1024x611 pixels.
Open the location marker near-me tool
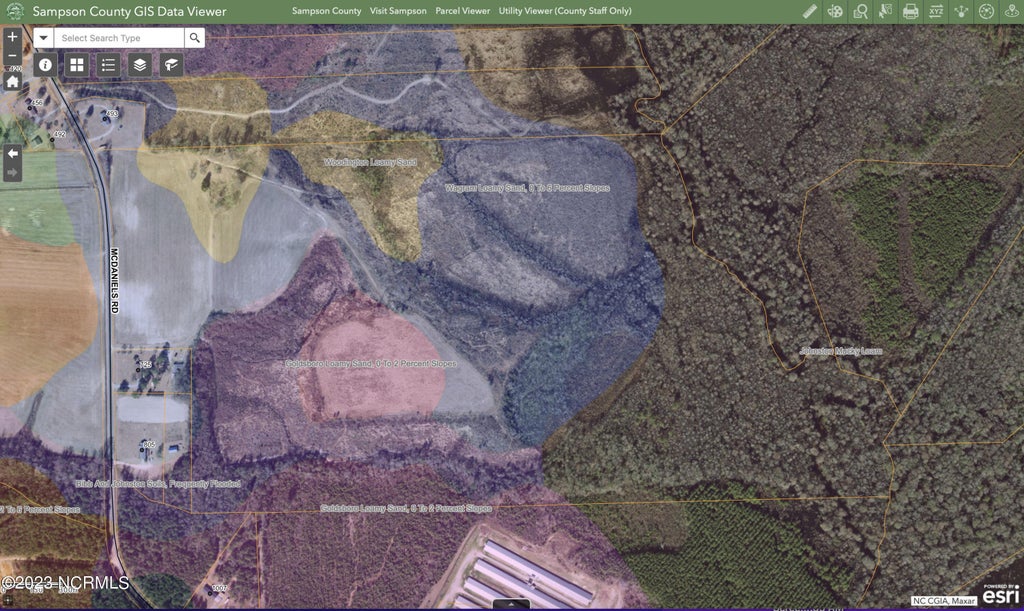pos(1012,11)
